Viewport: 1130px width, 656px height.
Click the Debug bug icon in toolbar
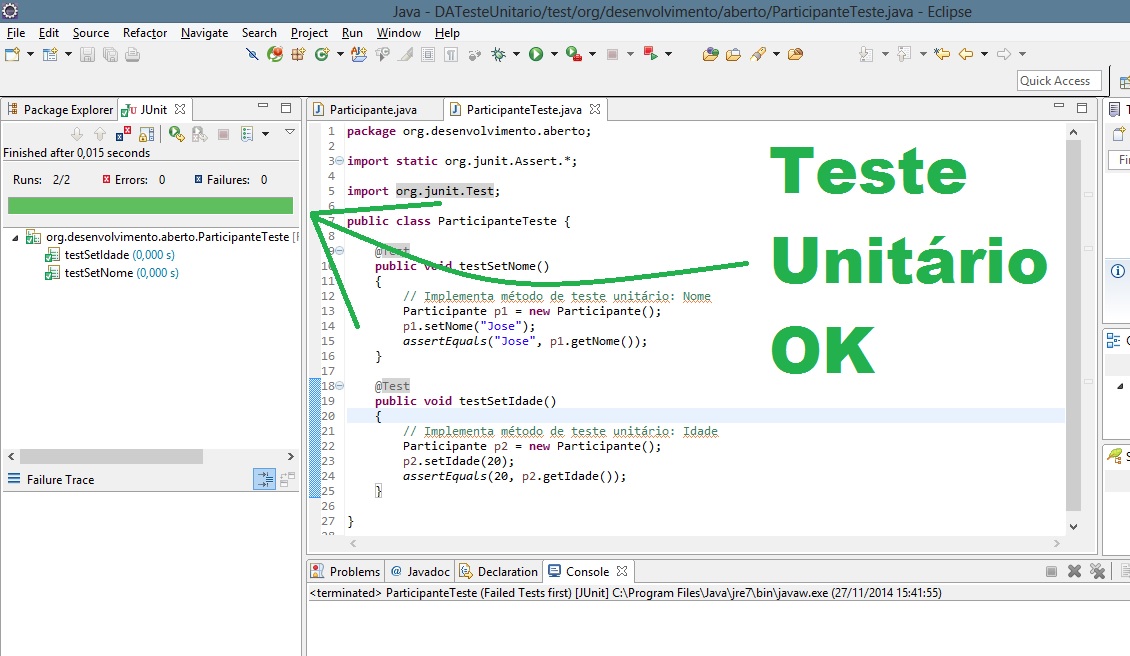(x=498, y=54)
